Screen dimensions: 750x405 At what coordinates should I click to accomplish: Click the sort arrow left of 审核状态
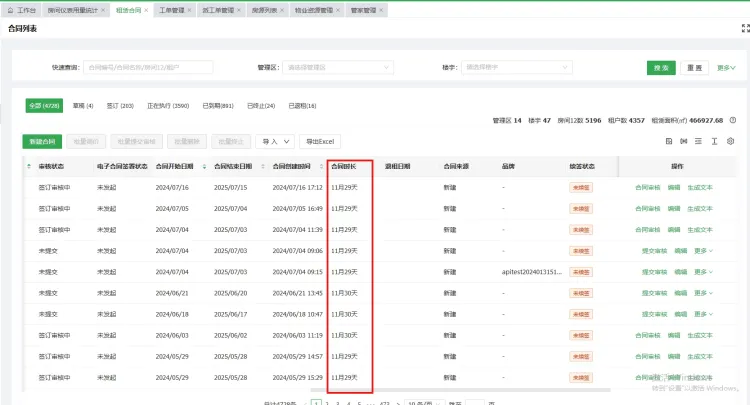(x=29, y=166)
